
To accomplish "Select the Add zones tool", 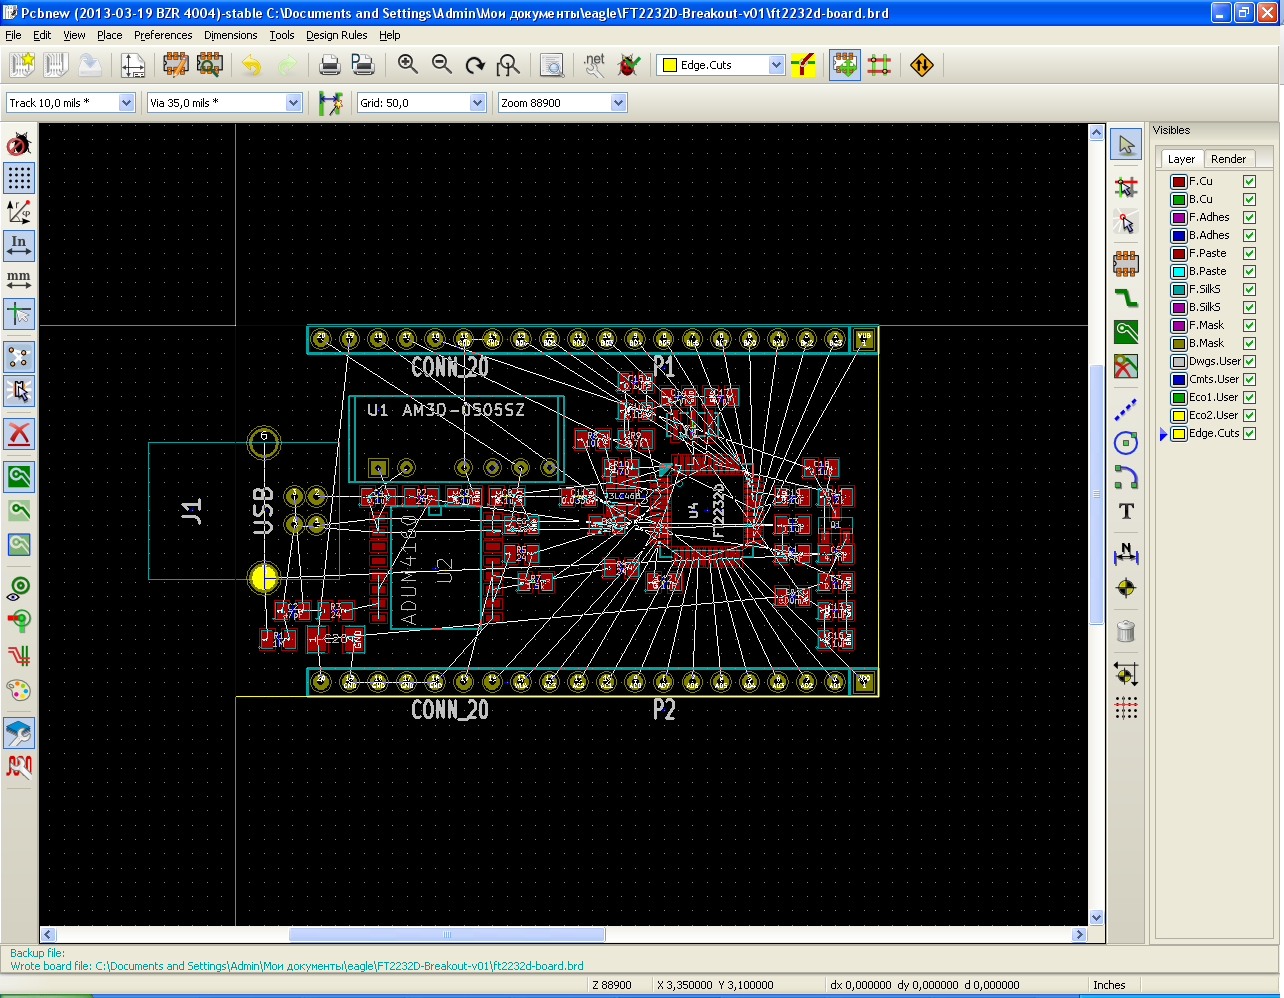I will point(1126,332).
